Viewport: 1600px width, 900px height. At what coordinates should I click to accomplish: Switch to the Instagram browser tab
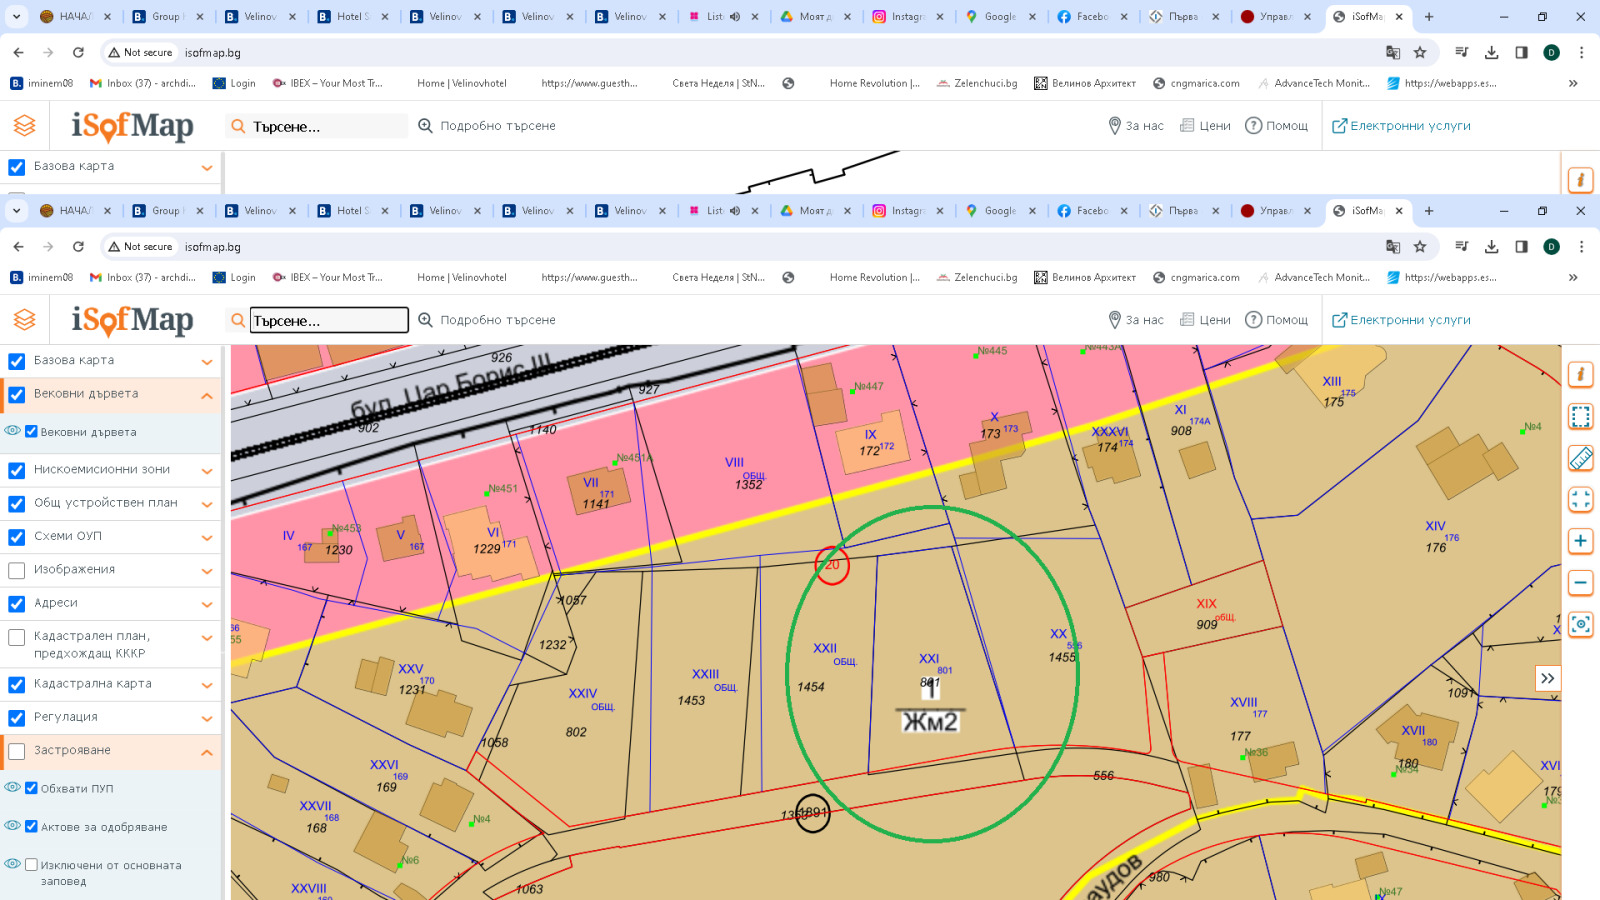908,210
